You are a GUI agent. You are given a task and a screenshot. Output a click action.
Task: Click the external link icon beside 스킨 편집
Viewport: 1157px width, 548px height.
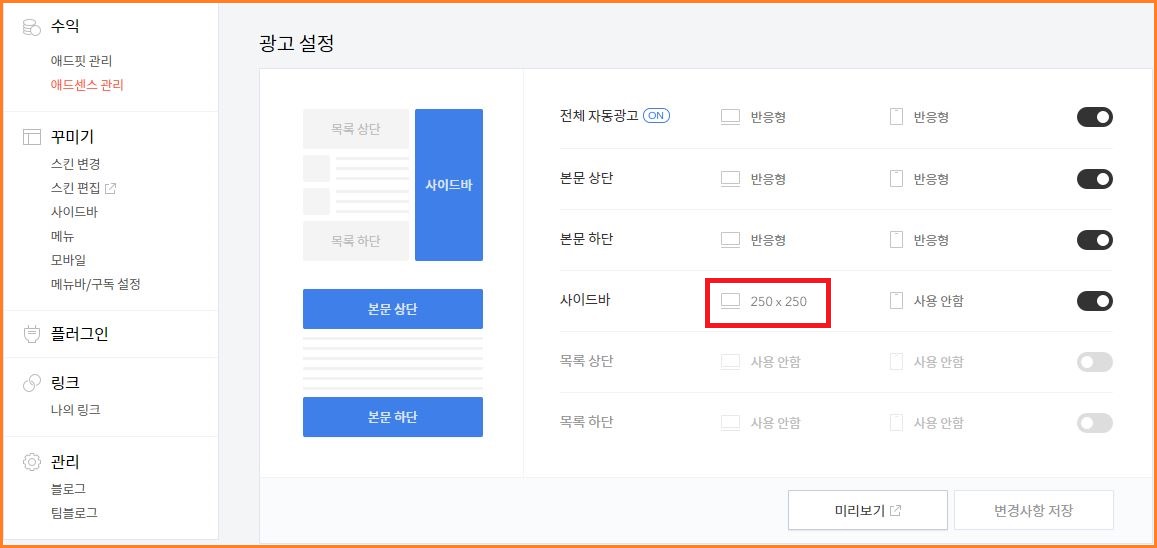pyautogui.click(x=111, y=188)
